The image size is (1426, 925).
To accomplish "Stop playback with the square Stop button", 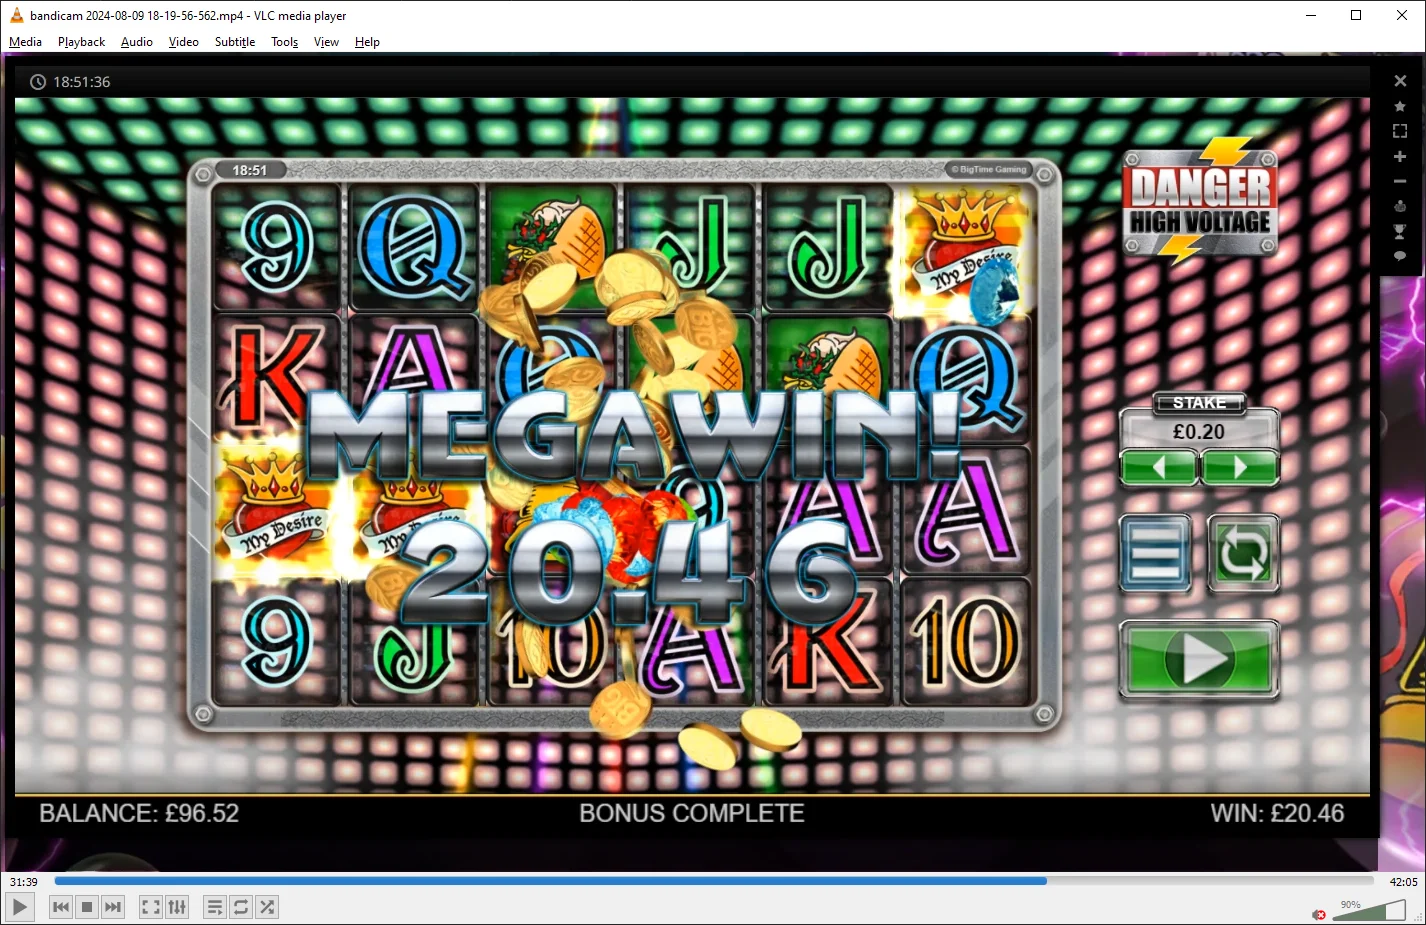I will (87, 907).
